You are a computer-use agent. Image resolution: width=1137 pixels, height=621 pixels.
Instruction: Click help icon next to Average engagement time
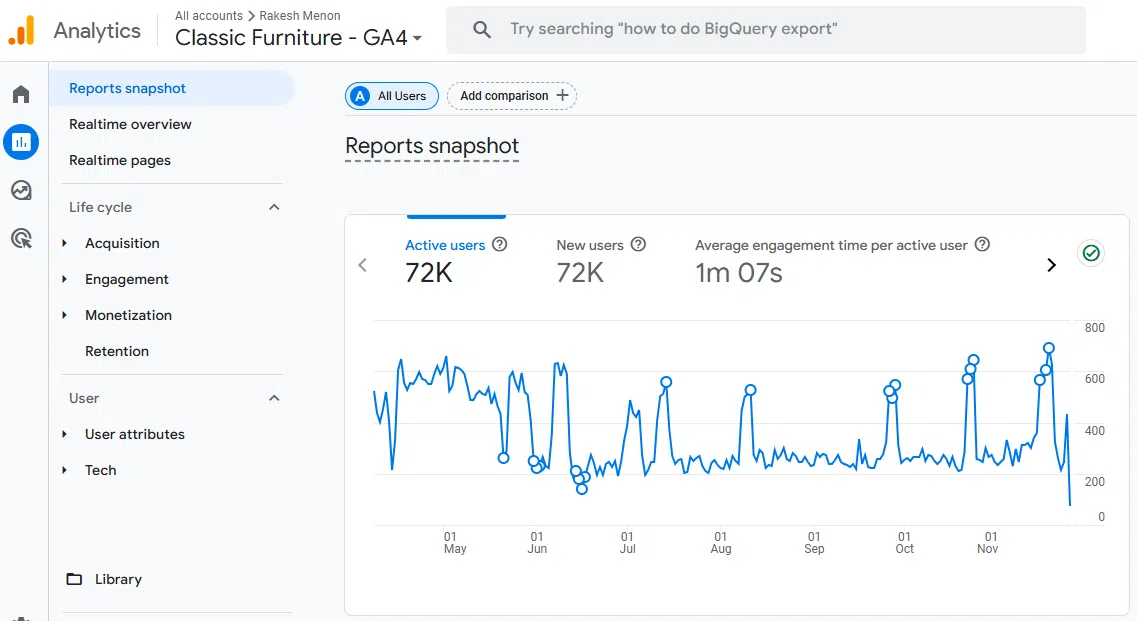(x=982, y=245)
